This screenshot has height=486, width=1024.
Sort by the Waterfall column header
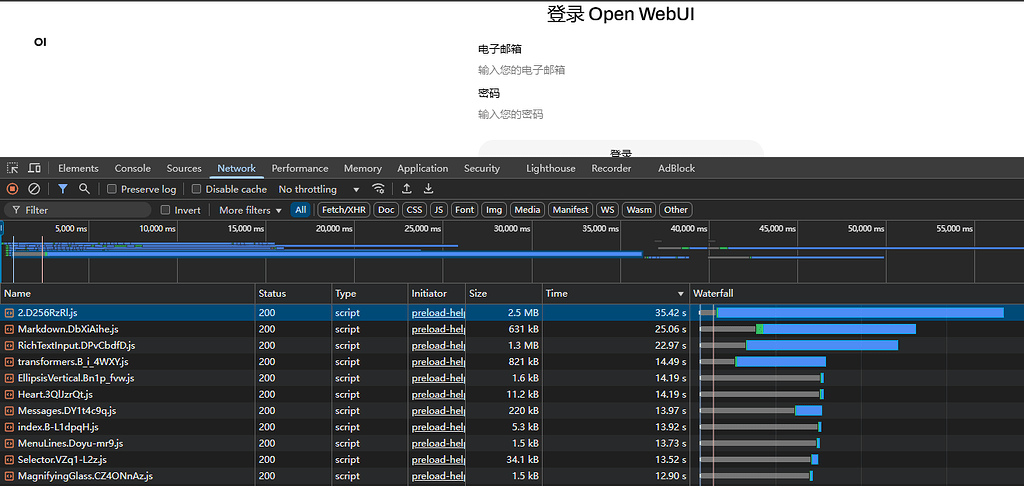tap(857, 294)
